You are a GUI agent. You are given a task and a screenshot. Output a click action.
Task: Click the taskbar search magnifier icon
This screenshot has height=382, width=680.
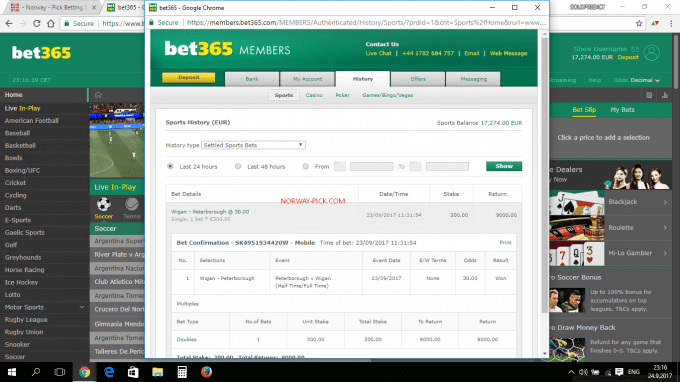[x=36, y=372]
